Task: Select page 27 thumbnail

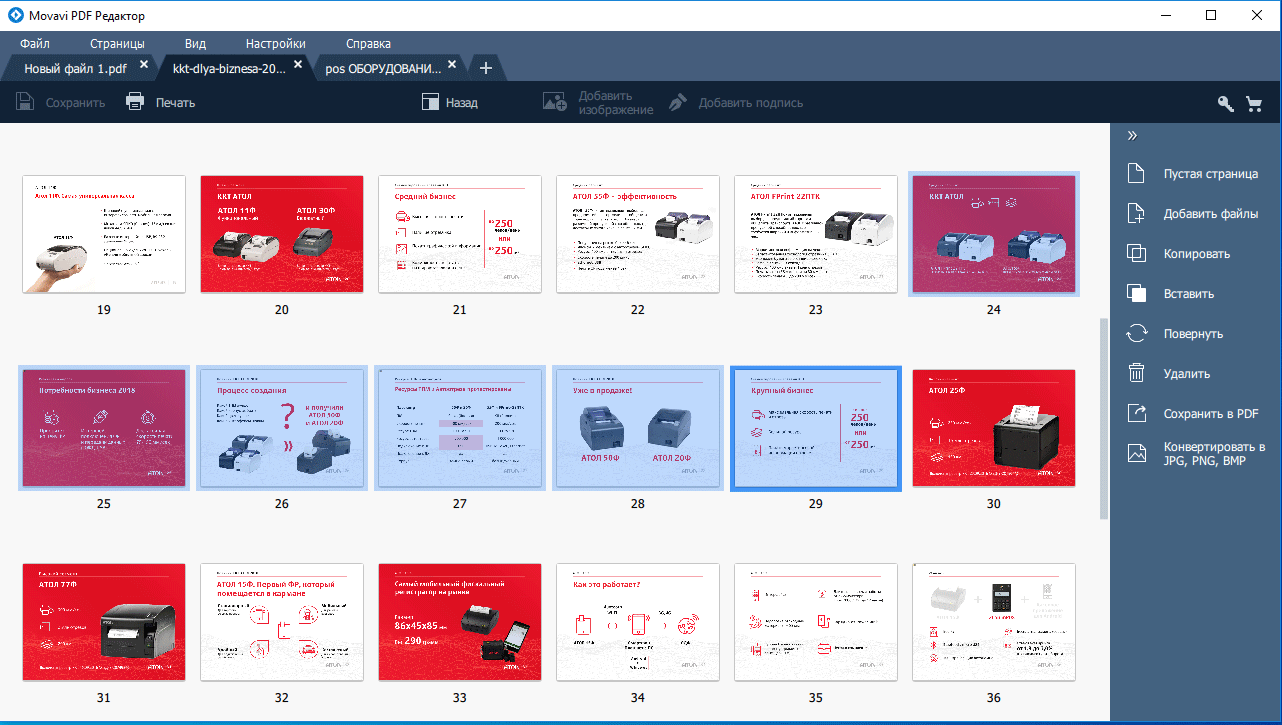Action: point(460,428)
